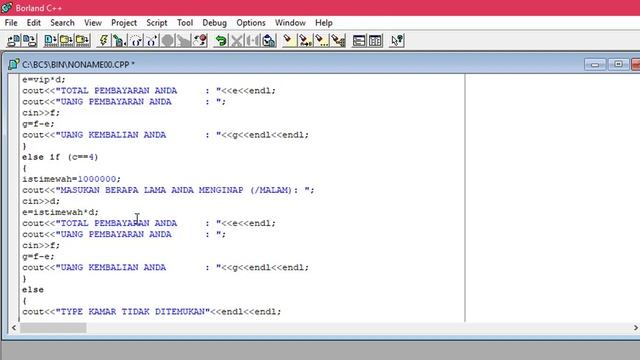Click the grayed icon between X and clipboard

253,40
